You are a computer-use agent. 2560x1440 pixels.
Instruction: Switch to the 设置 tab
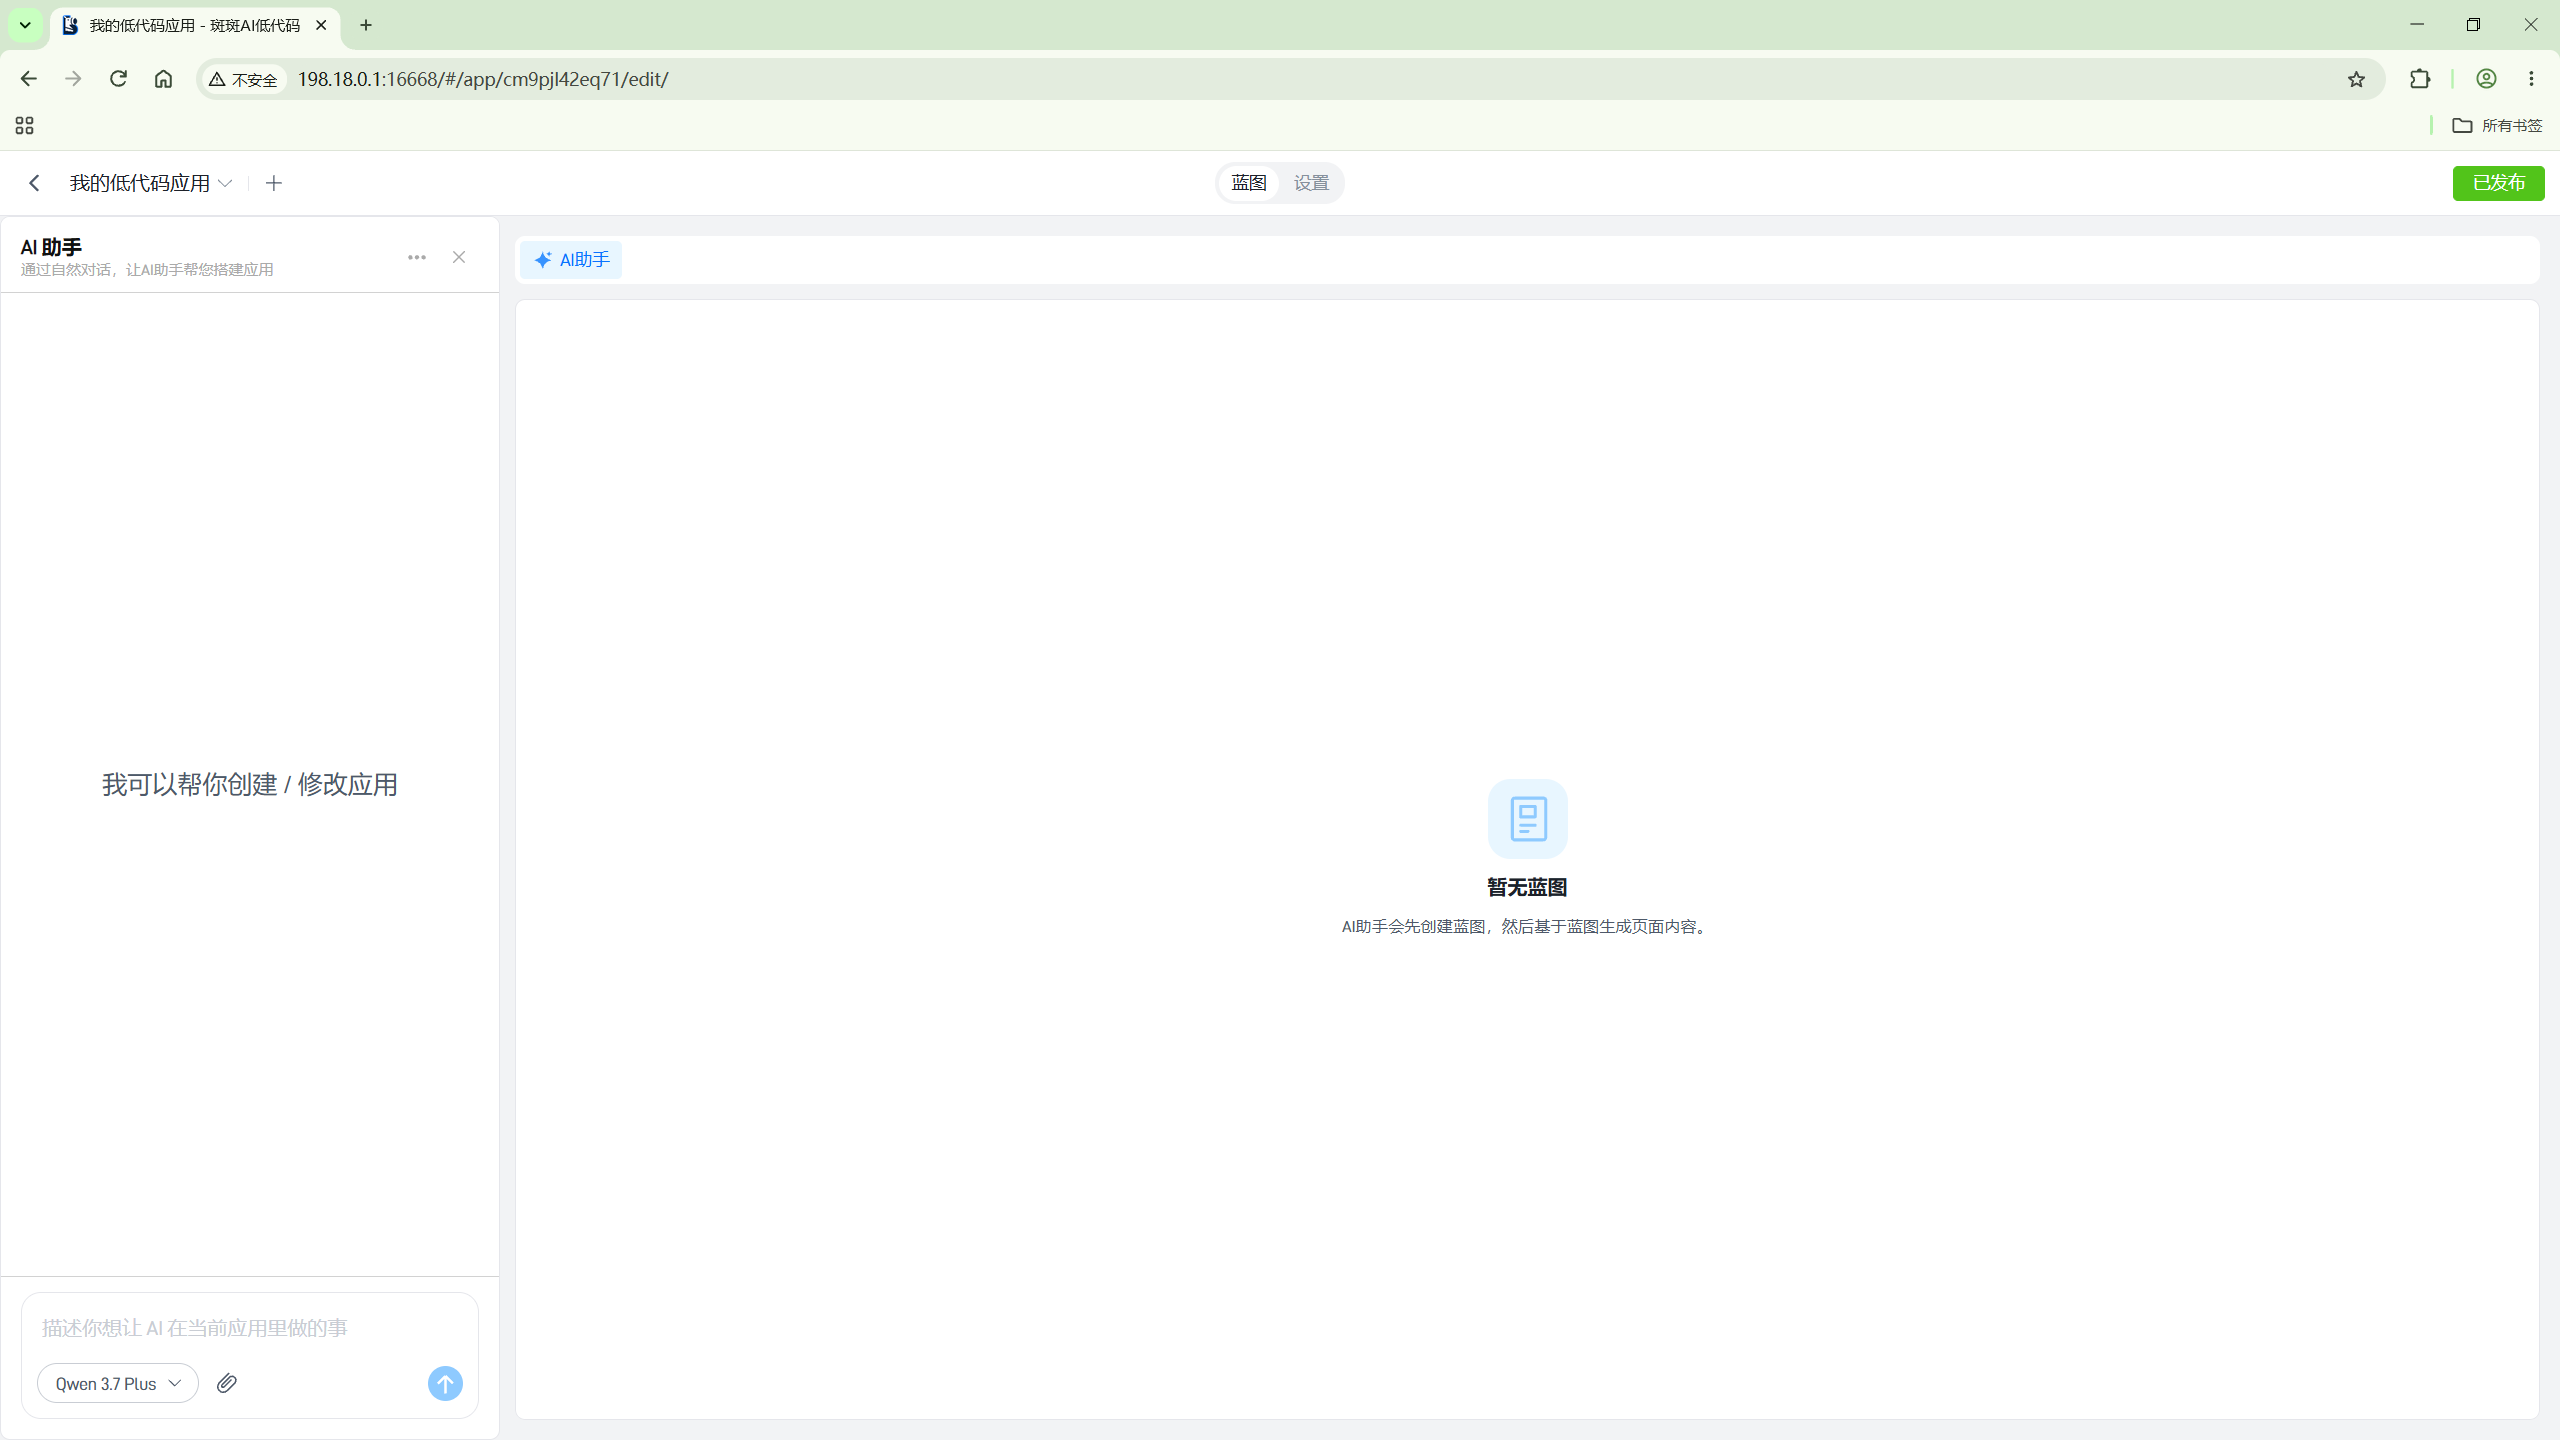tap(1311, 183)
